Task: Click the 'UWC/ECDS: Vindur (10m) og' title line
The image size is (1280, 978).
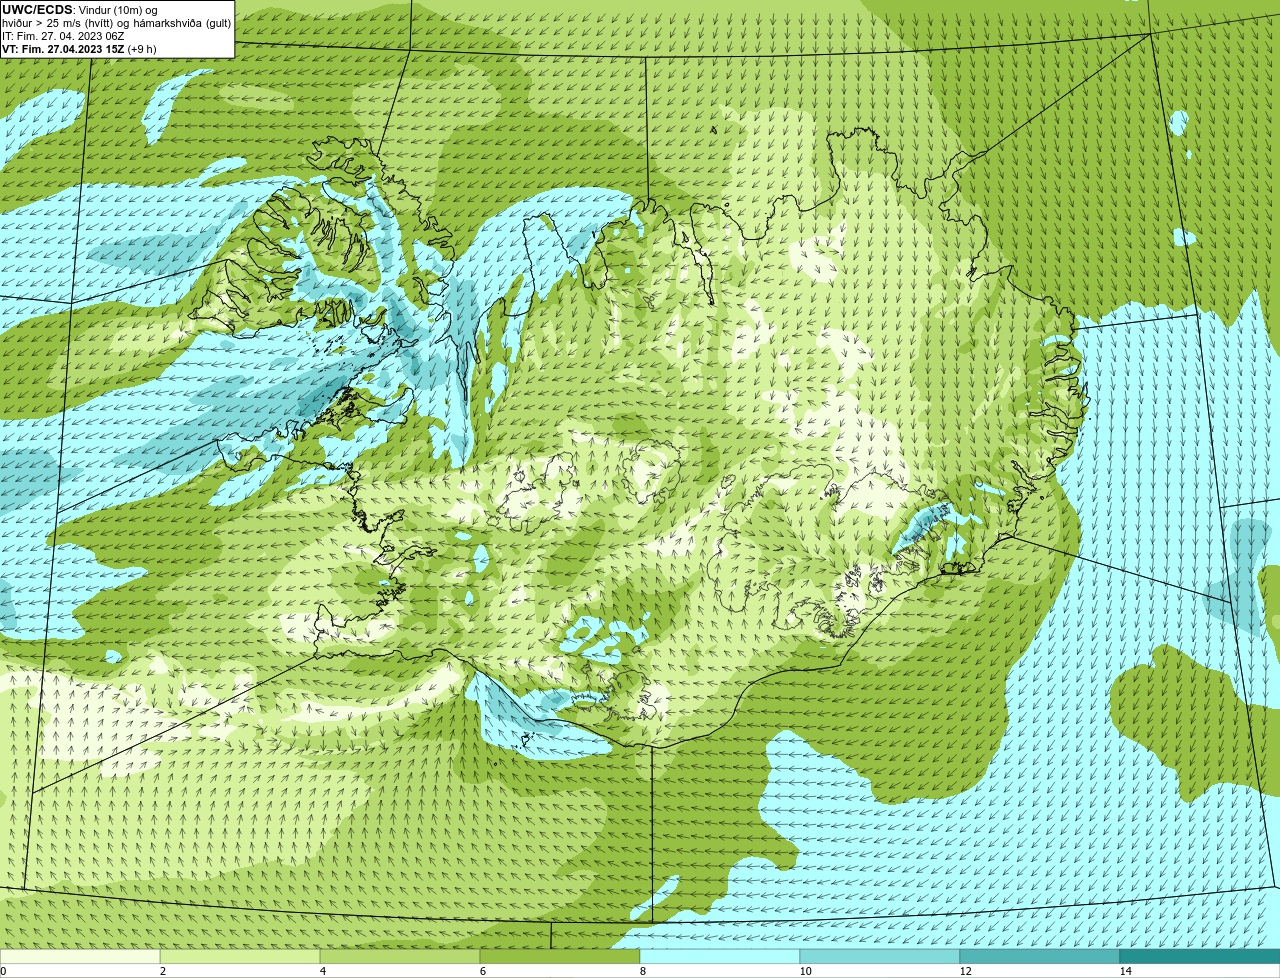Action: coord(80,9)
